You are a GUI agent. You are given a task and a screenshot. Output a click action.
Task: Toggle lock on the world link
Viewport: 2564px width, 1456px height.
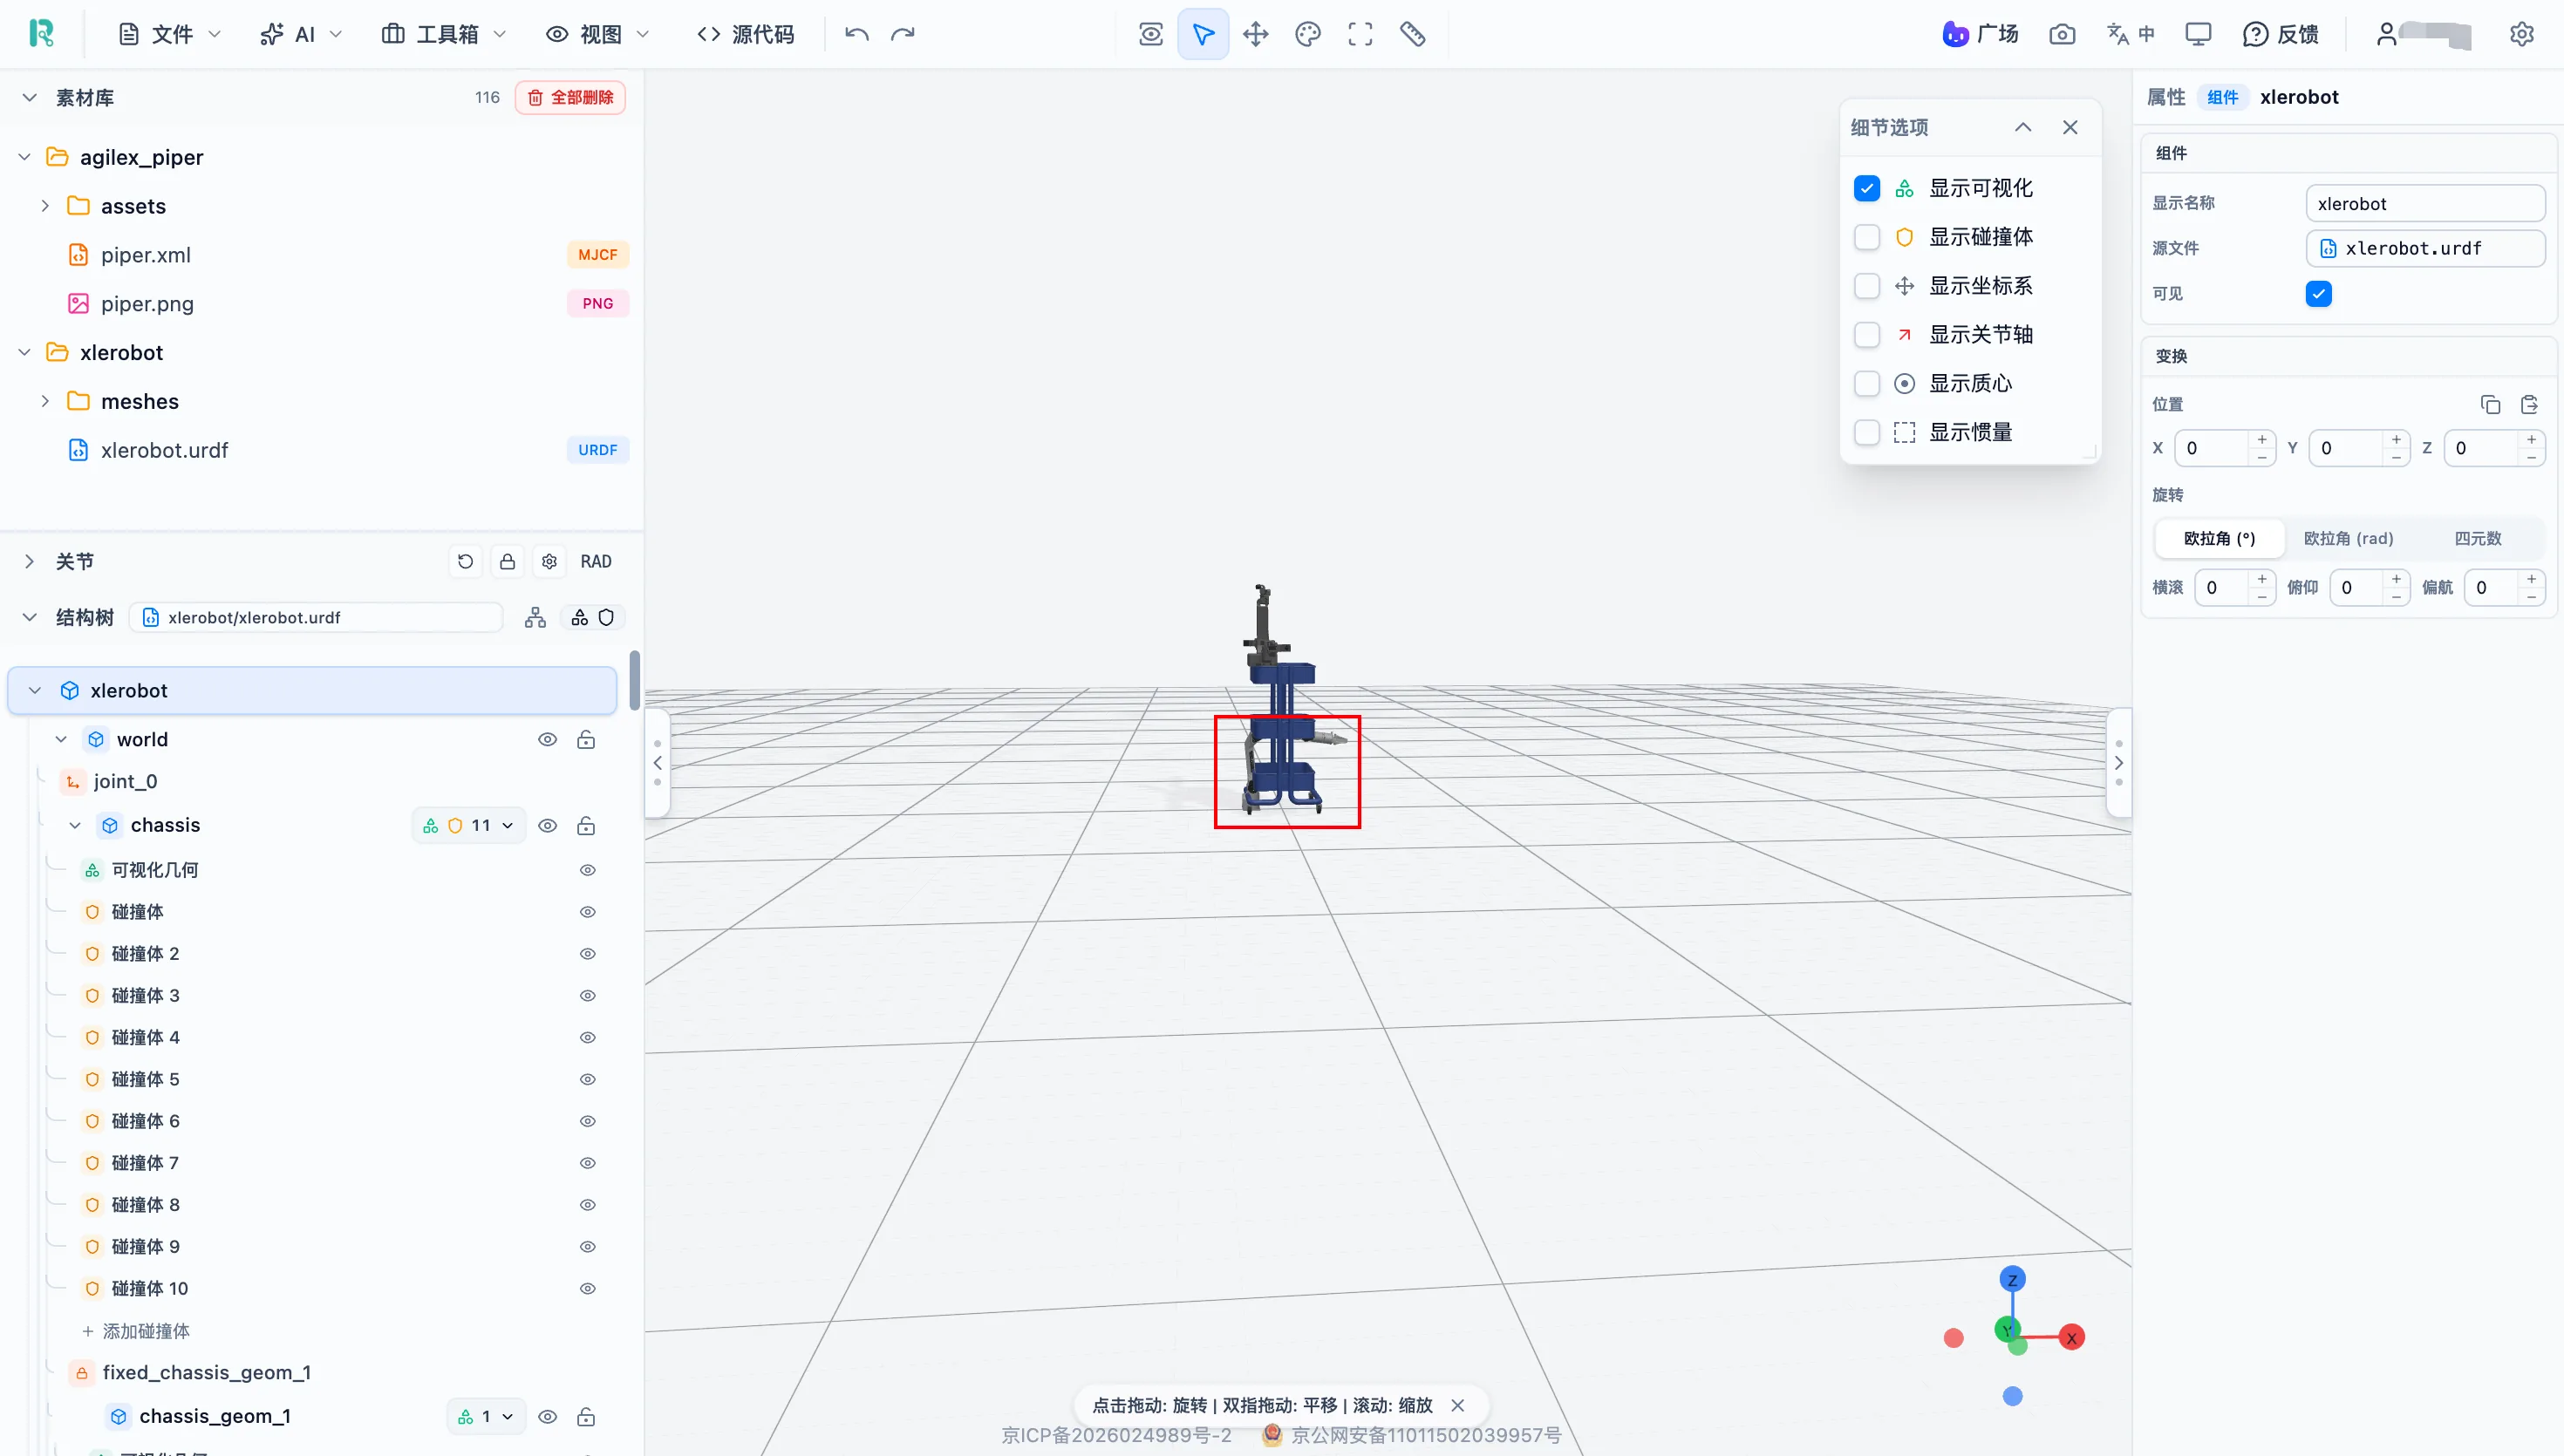pos(586,740)
